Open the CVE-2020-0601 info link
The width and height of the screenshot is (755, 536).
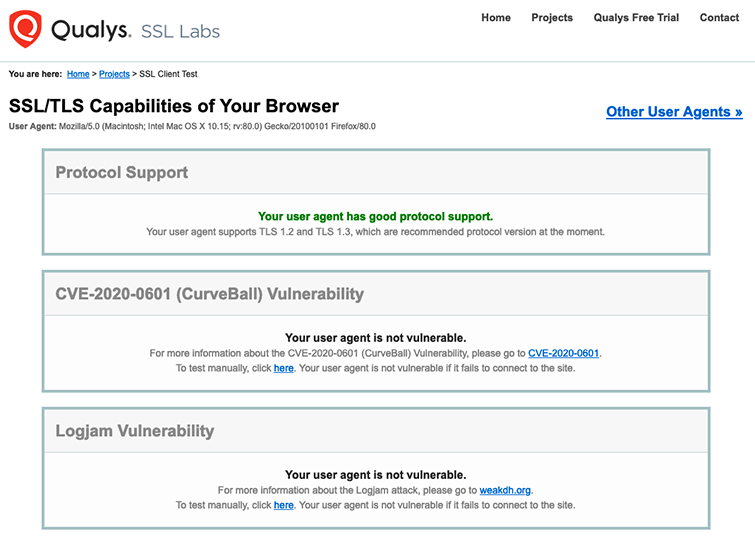[563, 353]
